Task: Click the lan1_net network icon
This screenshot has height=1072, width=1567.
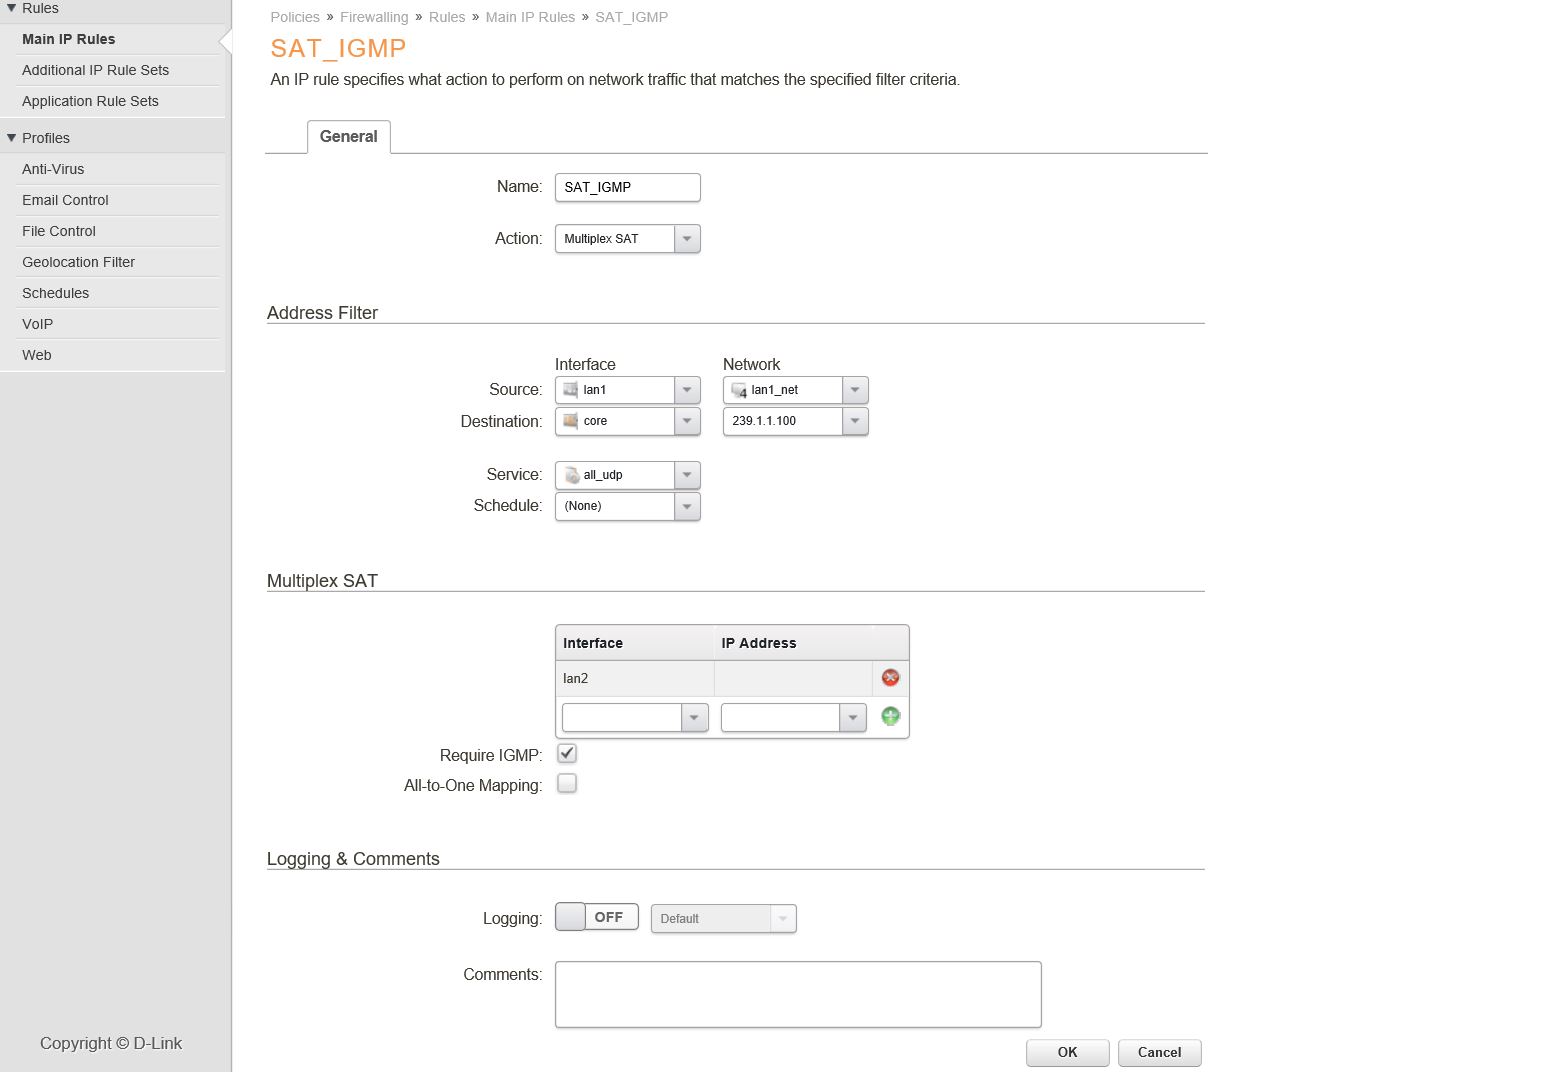Action: 739,390
